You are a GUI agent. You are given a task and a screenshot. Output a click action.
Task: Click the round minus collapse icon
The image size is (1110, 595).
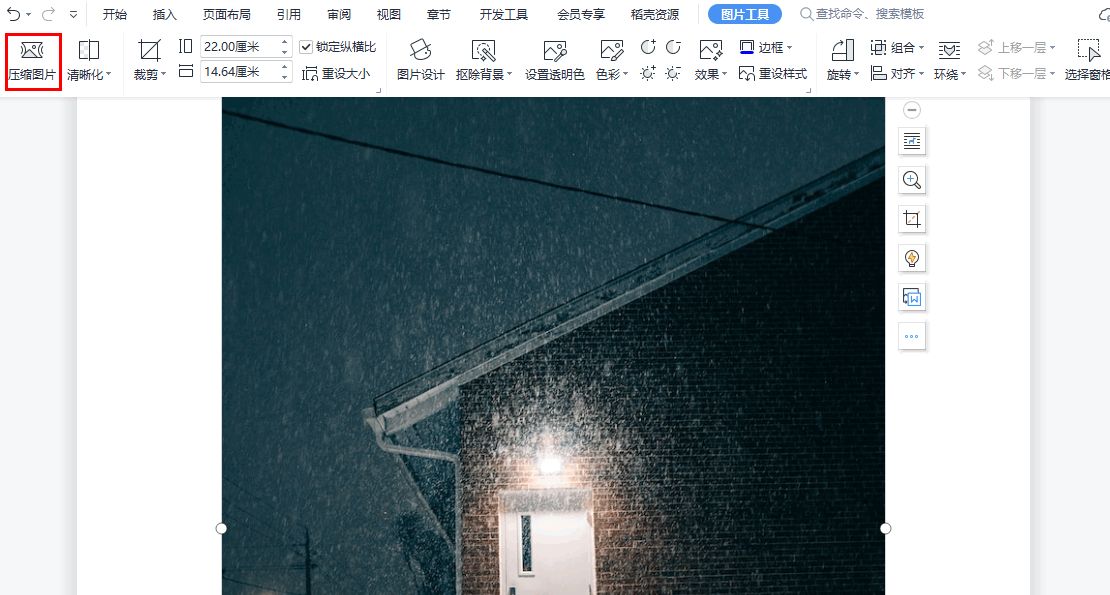coord(912,110)
